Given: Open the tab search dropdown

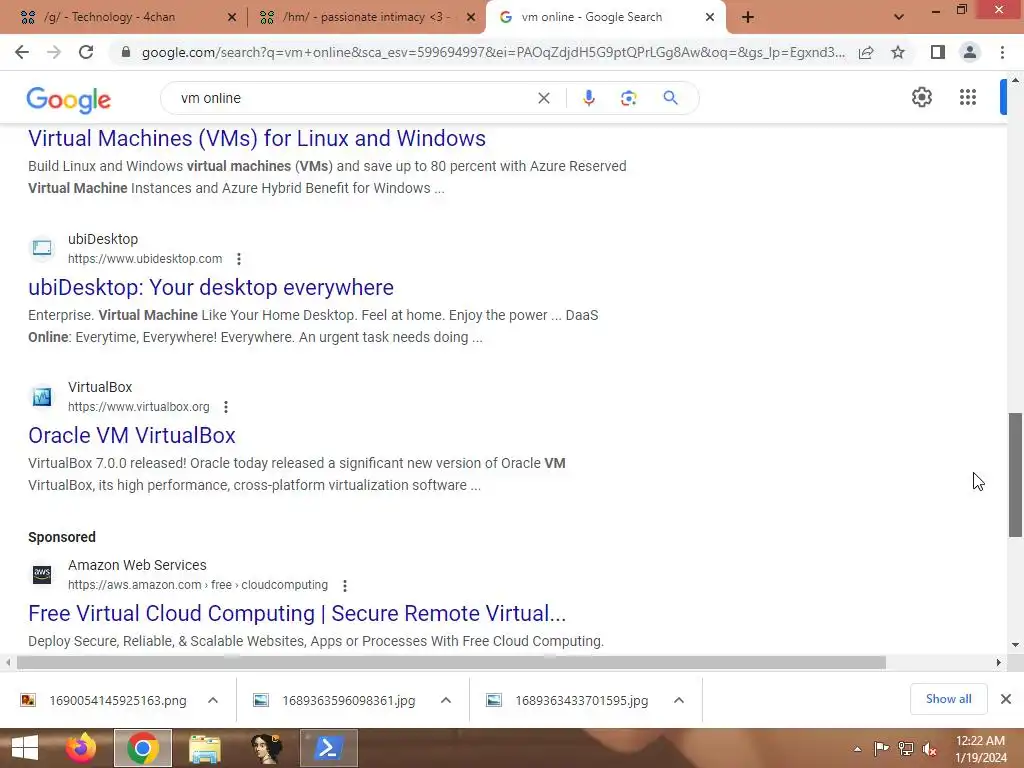Looking at the screenshot, I should tap(899, 17).
